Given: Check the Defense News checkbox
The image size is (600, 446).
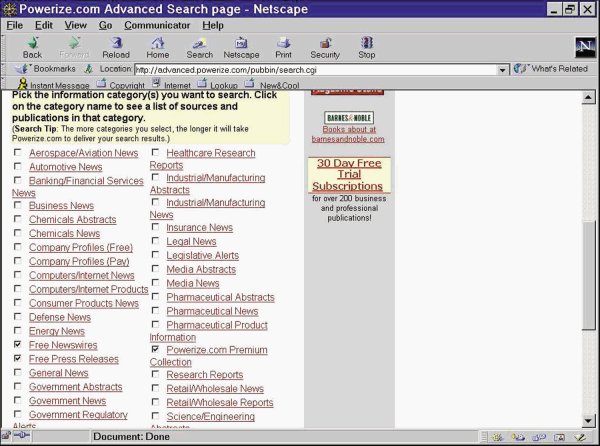Looking at the screenshot, I should pos(18,316).
